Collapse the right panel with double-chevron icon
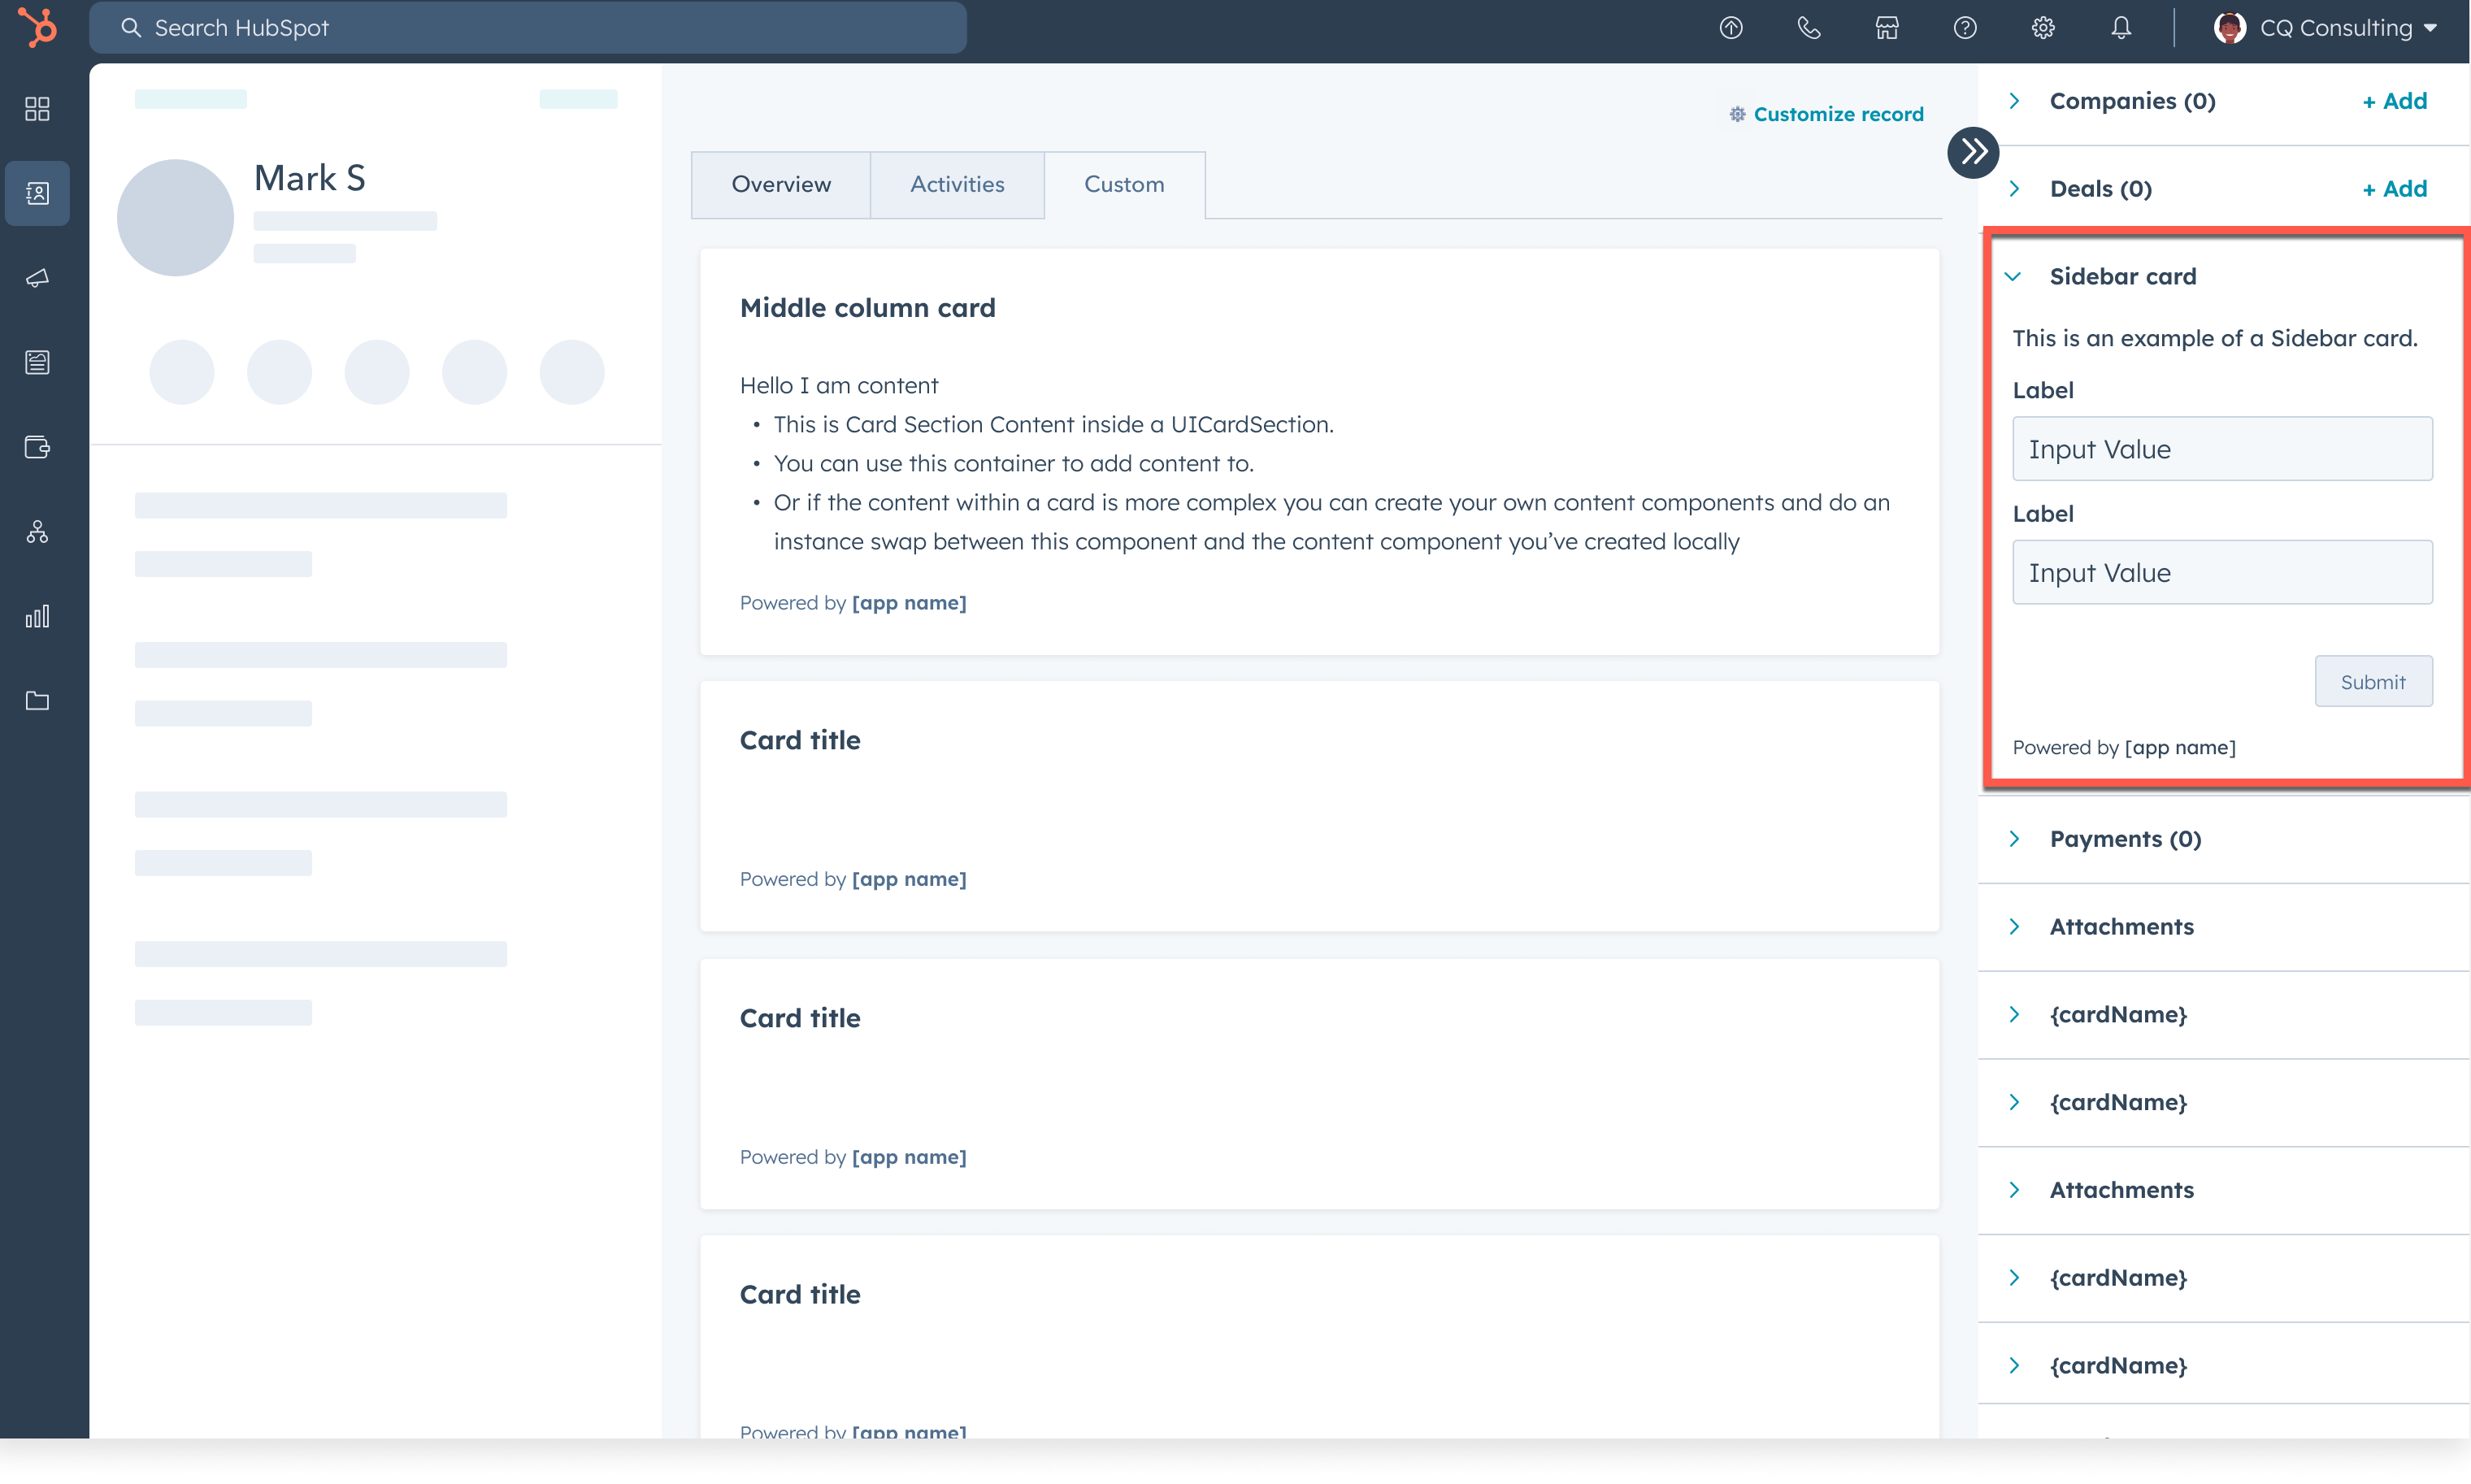The height and width of the screenshot is (1484, 2471). 1972,152
